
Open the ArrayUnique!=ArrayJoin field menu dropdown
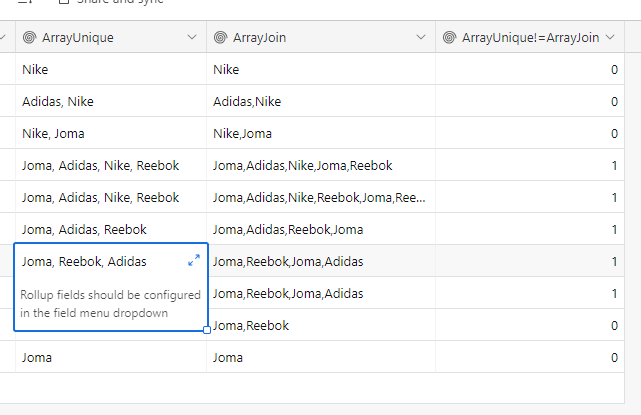tap(610, 37)
